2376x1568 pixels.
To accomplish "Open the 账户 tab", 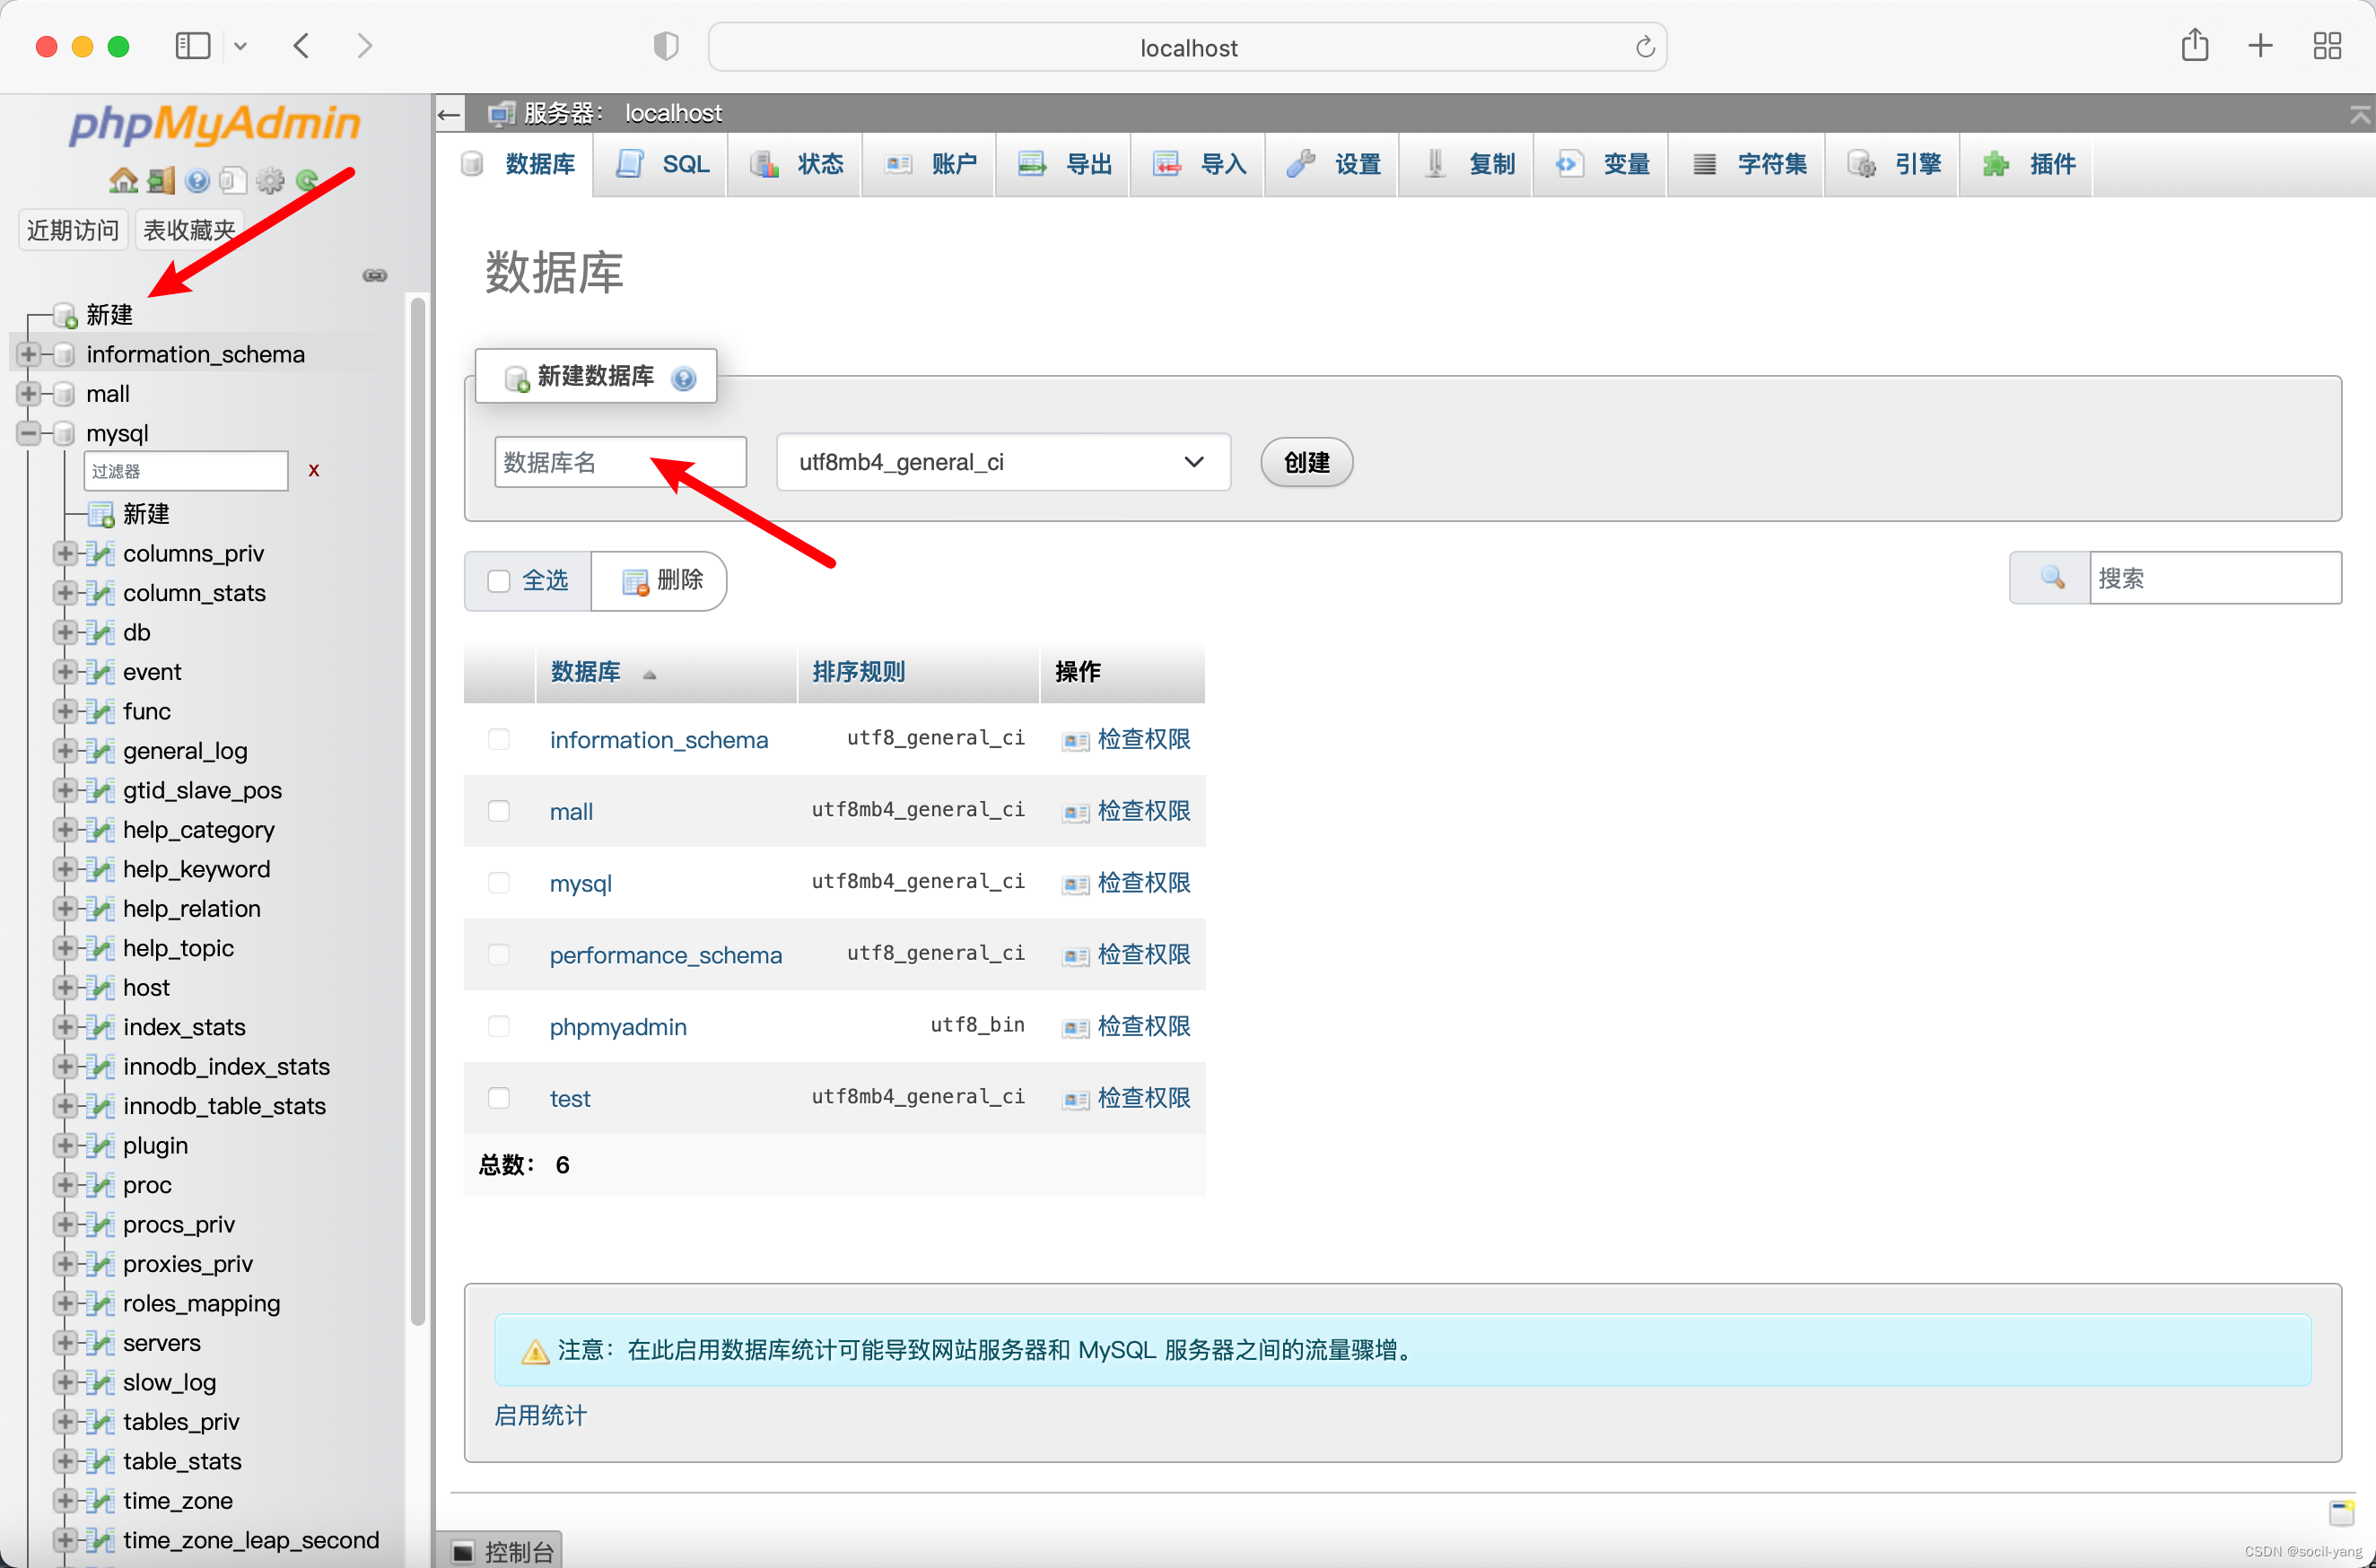I will coord(930,164).
